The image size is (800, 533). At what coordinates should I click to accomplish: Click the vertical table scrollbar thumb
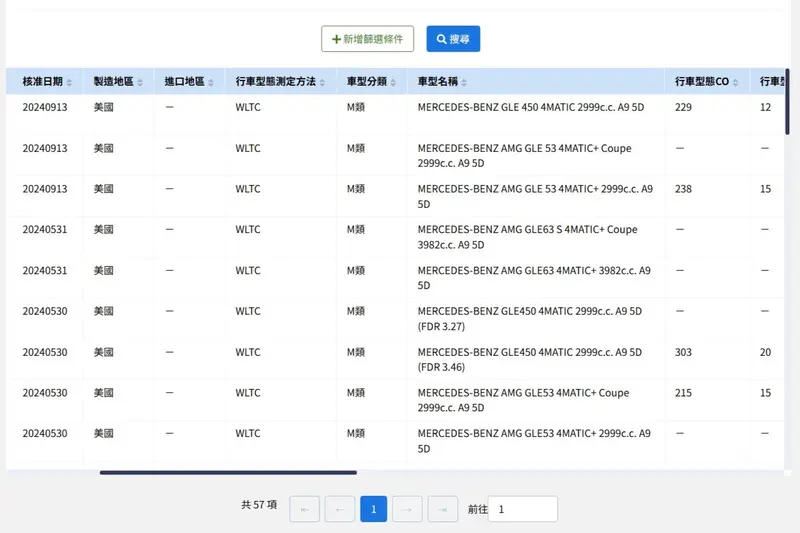click(787, 101)
